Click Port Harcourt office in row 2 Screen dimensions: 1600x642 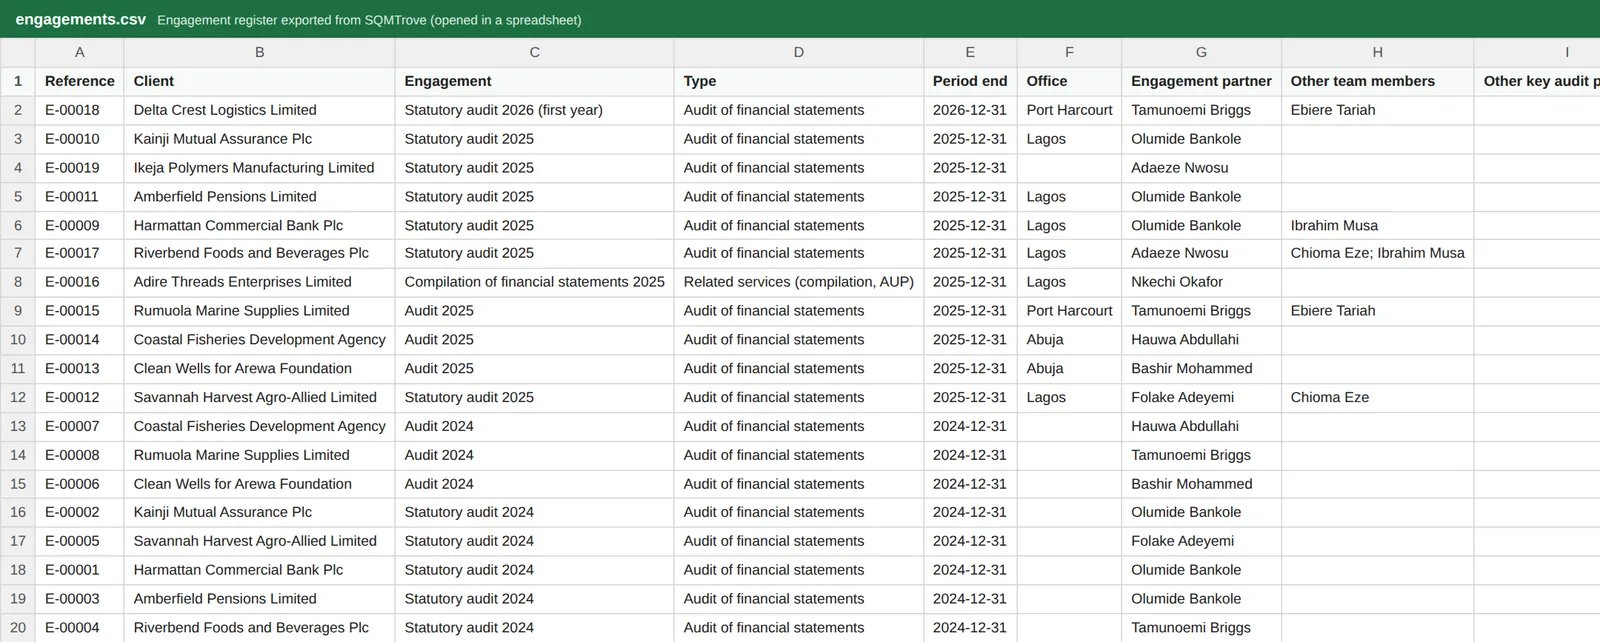pyautogui.click(x=1069, y=110)
